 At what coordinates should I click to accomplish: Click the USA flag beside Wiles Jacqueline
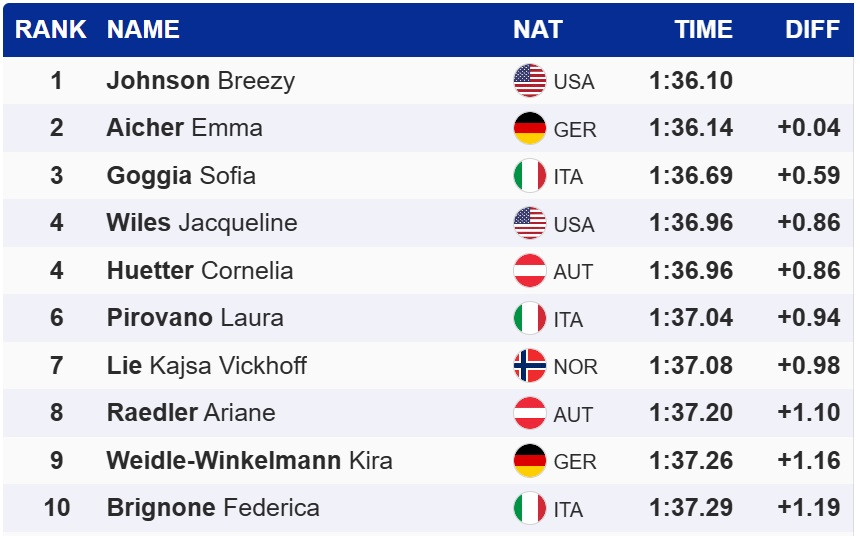click(x=529, y=223)
